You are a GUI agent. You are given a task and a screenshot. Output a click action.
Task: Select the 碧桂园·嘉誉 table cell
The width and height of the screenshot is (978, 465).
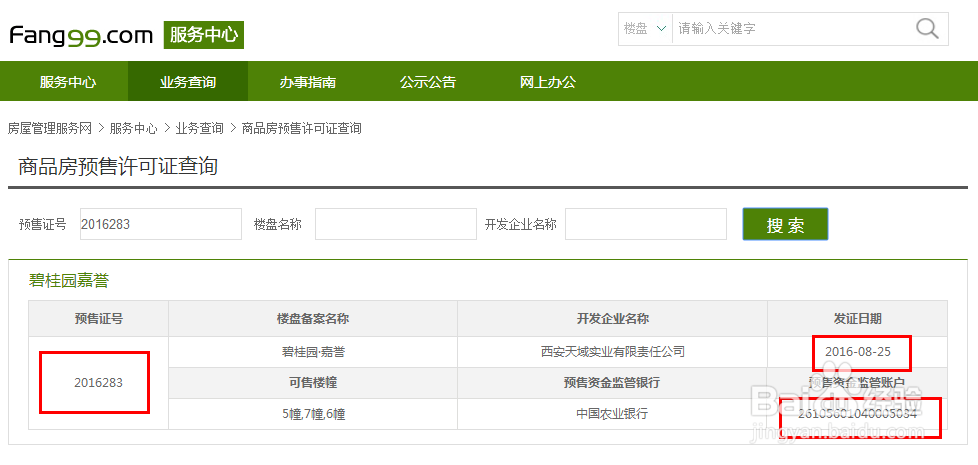click(x=313, y=352)
